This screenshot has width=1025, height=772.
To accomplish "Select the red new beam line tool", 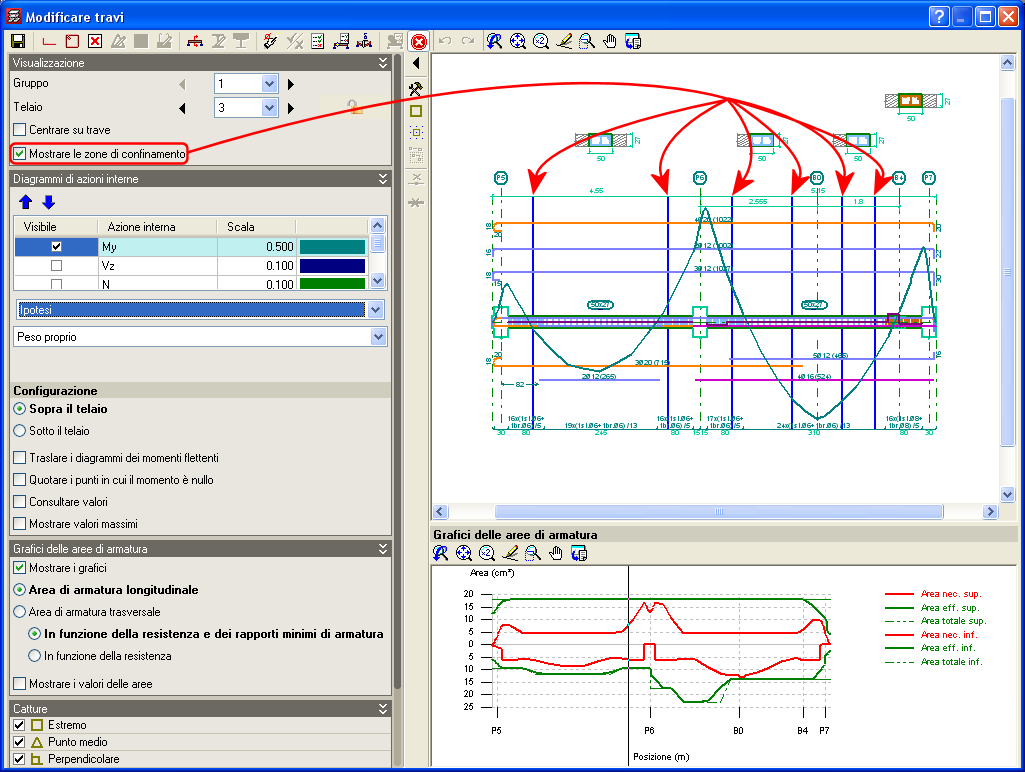I will pos(49,41).
